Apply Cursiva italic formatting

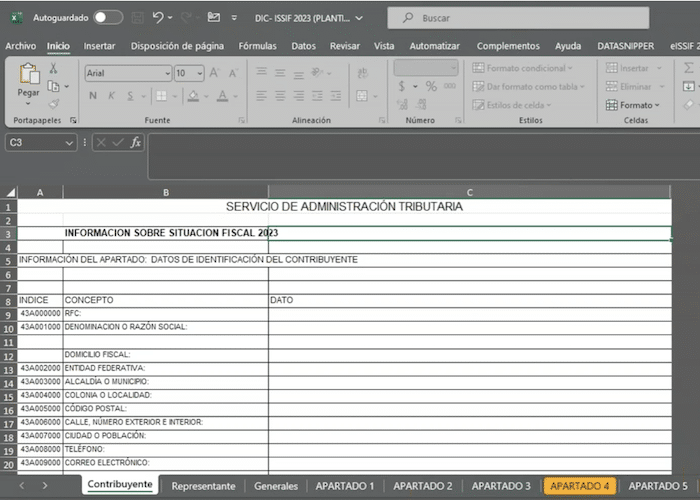[111, 96]
